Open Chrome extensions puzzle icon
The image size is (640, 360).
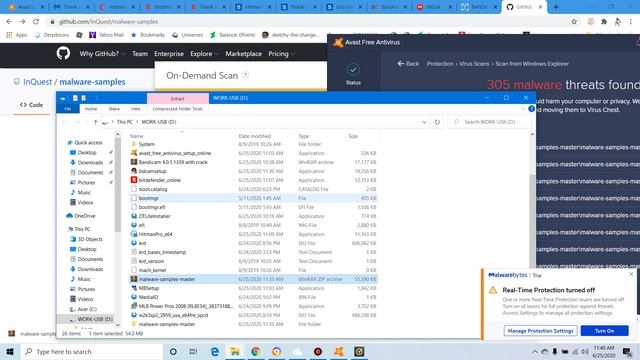[x=604, y=22]
